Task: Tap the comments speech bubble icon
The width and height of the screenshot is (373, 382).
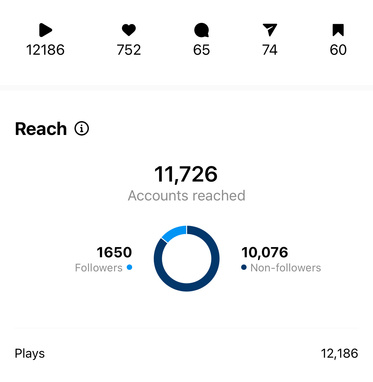Action: pos(201,30)
